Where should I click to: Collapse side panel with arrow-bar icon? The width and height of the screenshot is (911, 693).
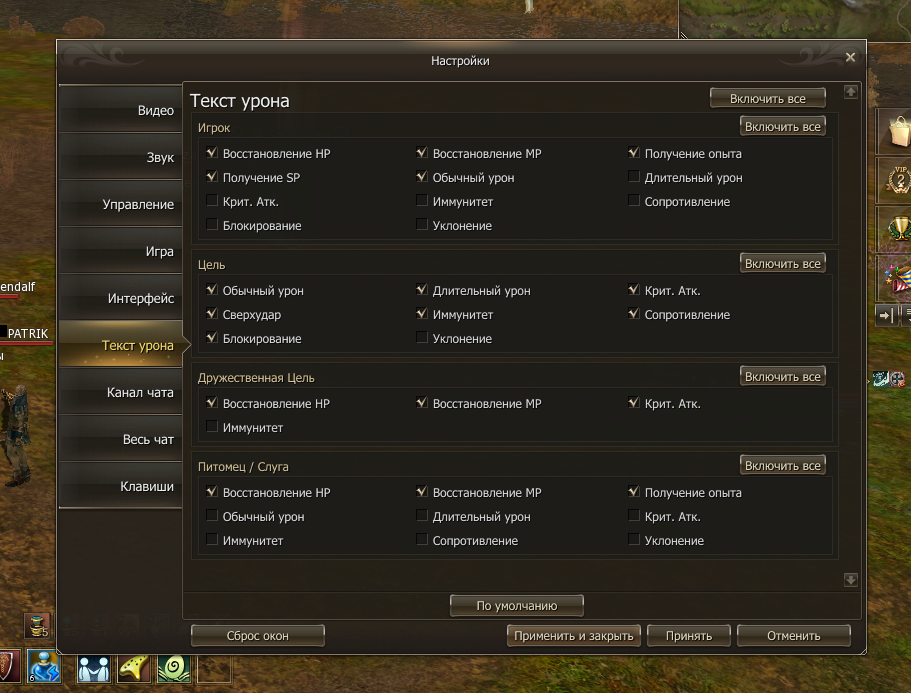[885, 315]
